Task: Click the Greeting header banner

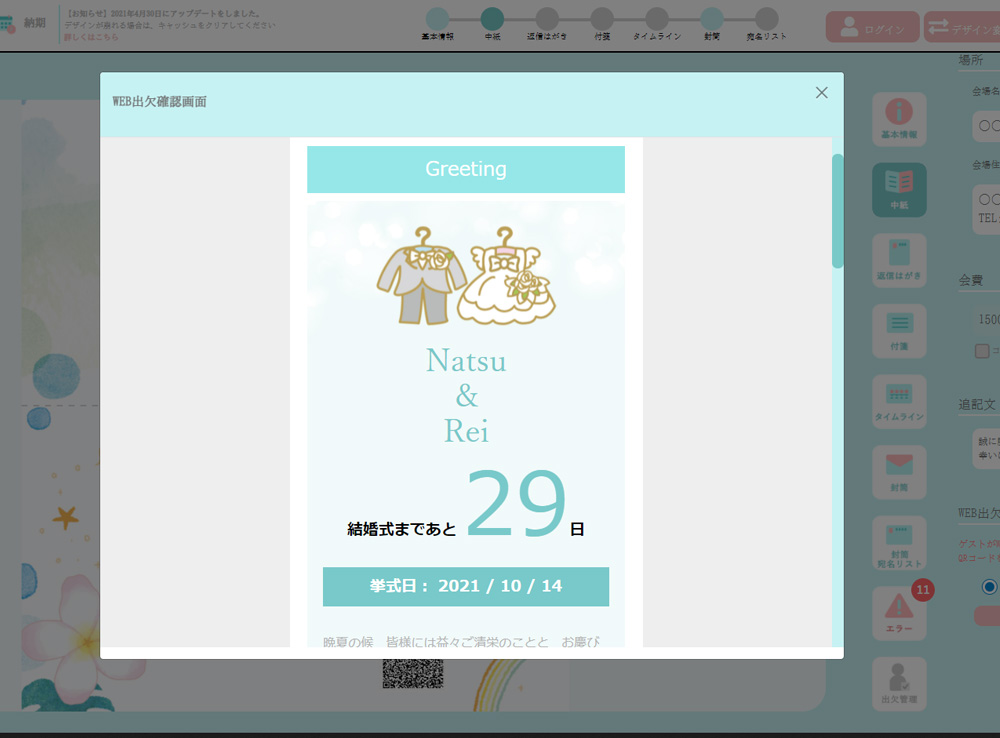Action: [466, 169]
